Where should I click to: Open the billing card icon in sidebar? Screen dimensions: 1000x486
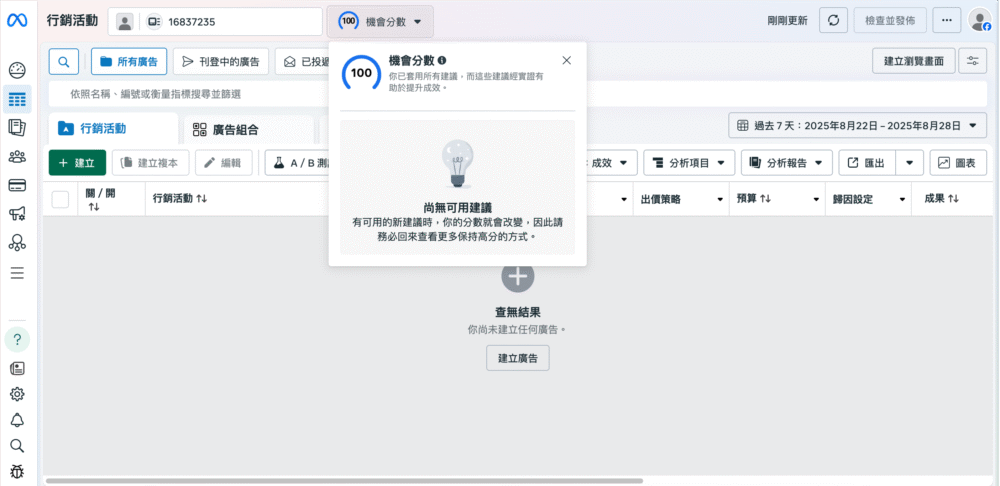click(x=17, y=186)
